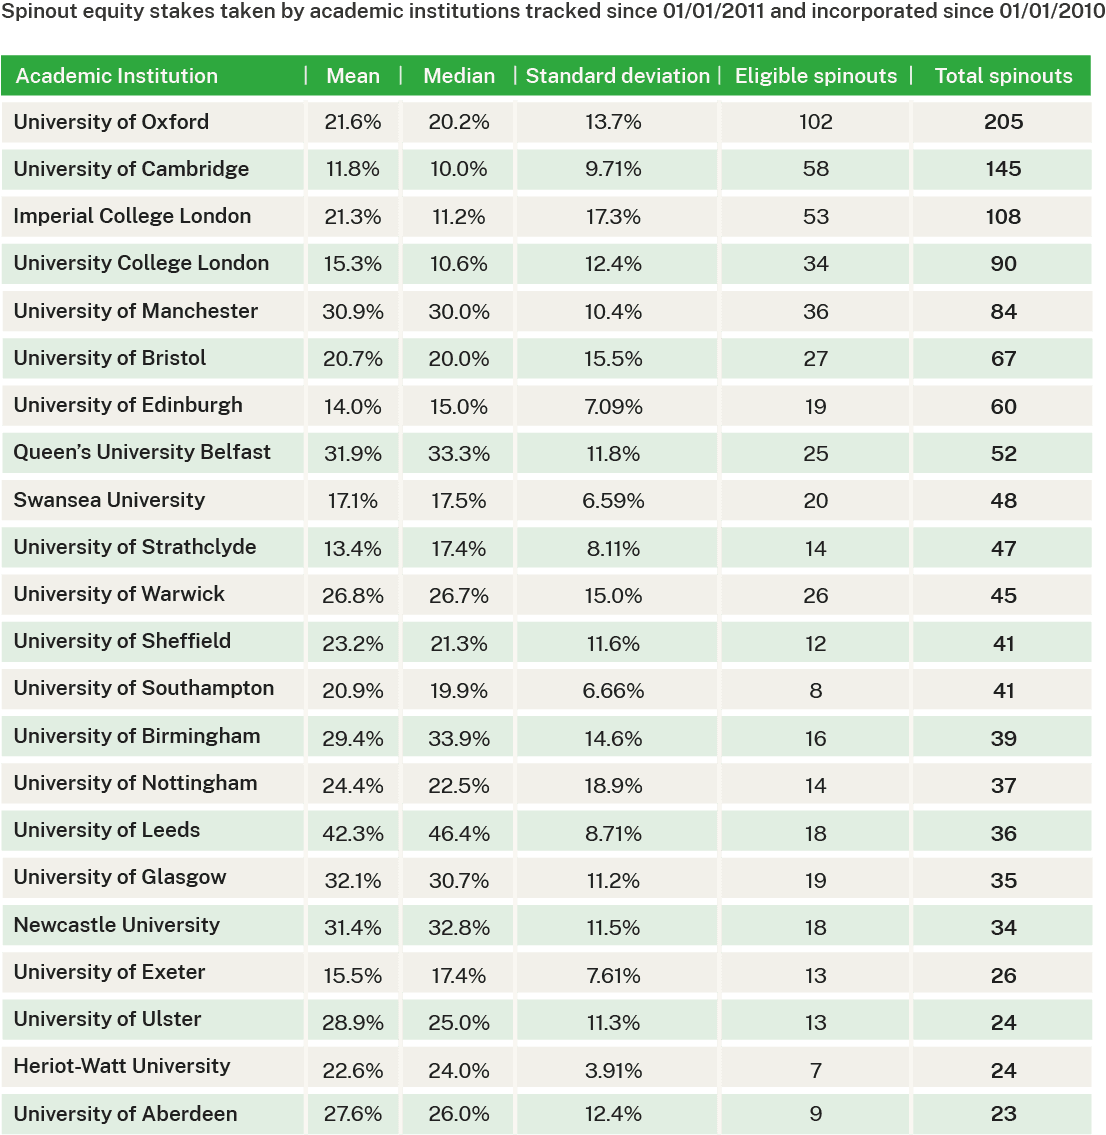Select the Standard deviation column header

[x=617, y=76]
